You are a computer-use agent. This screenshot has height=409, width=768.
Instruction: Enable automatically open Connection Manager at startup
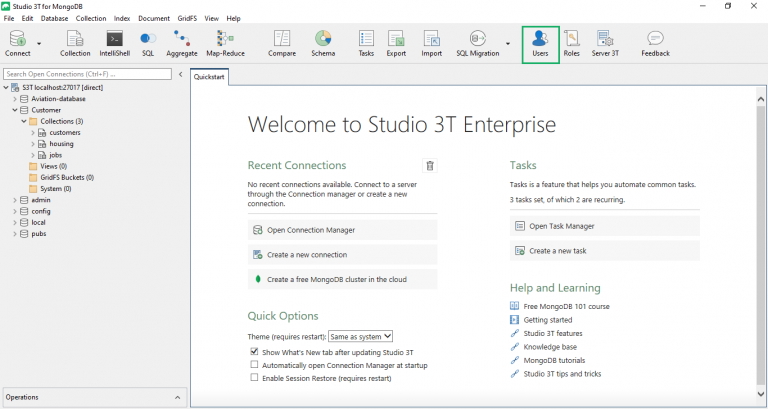[x=254, y=365]
